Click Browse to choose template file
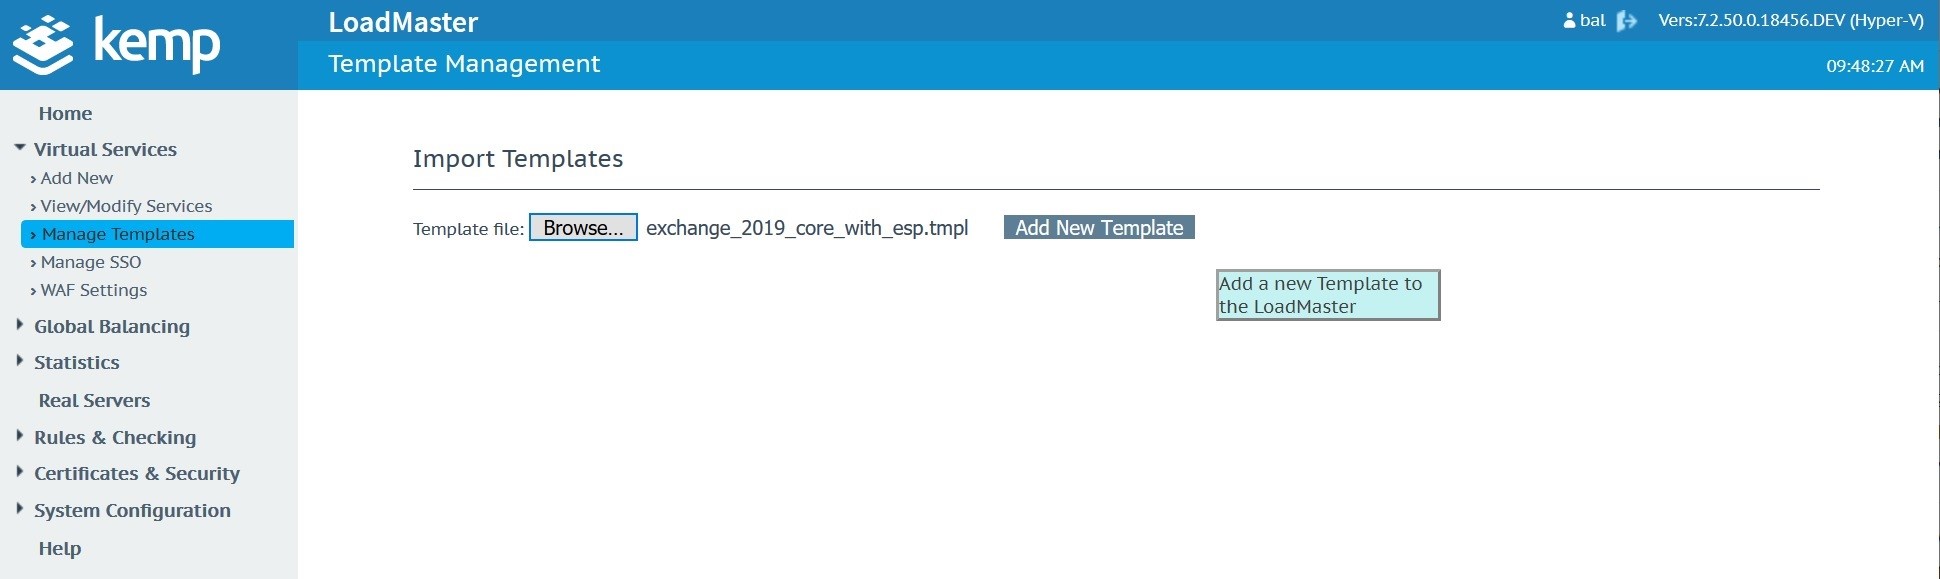The width and height of the screenshot is (1940, 579). pos(583,228)
